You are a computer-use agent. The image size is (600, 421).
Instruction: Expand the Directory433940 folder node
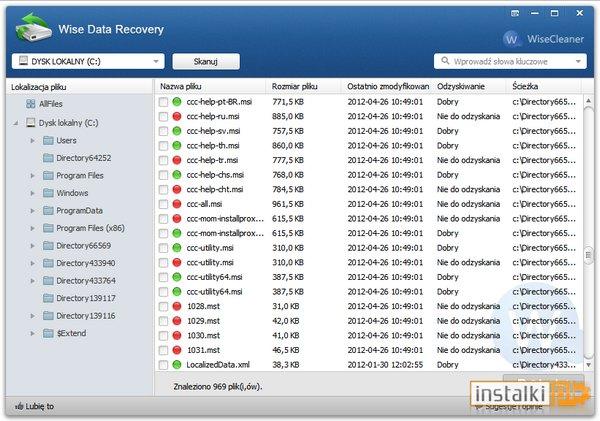click(33, 263)
